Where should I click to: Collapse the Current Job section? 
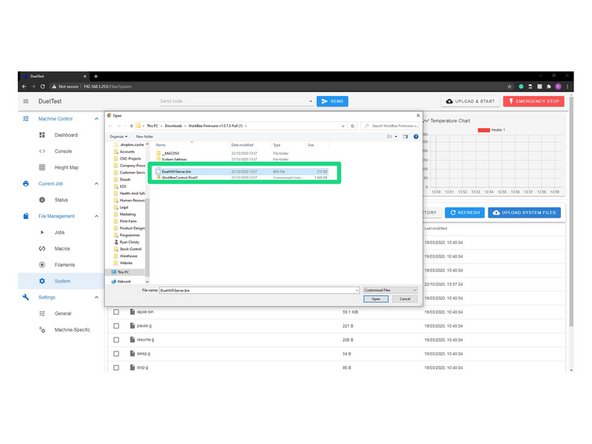point(96,183)
